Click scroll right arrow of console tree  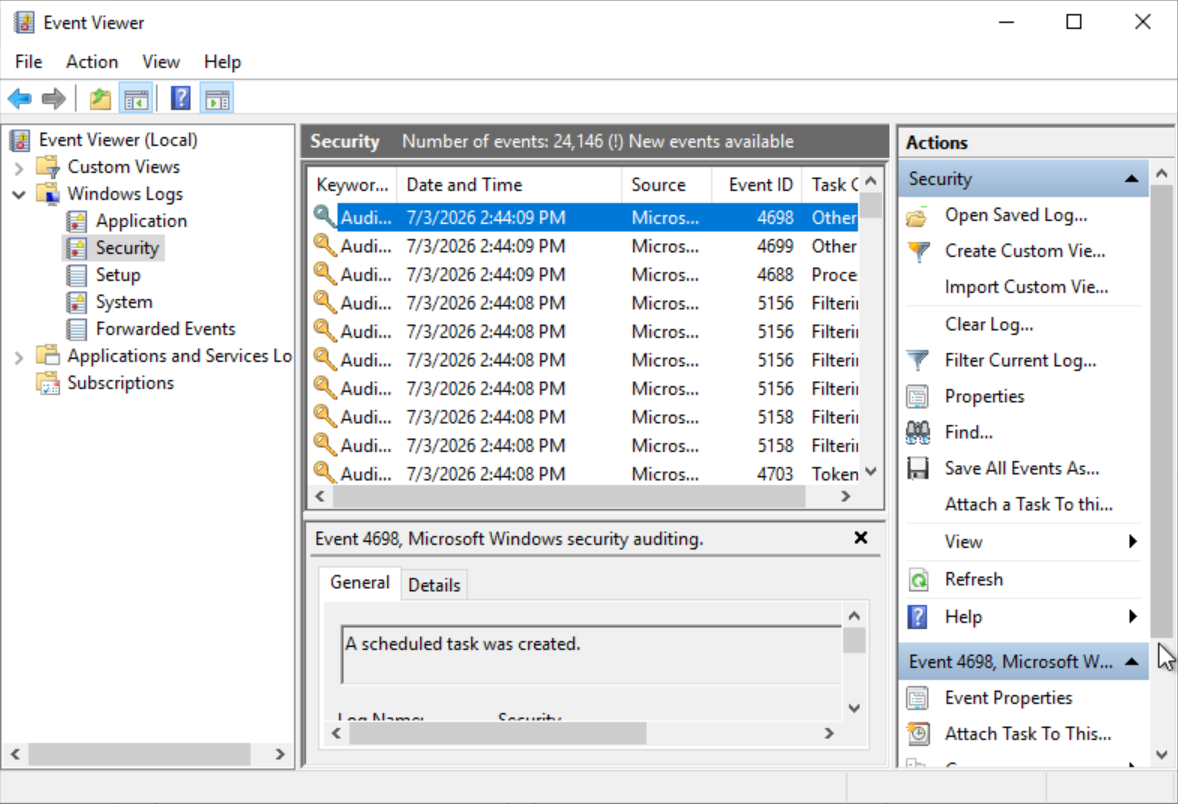pos(280,754)
